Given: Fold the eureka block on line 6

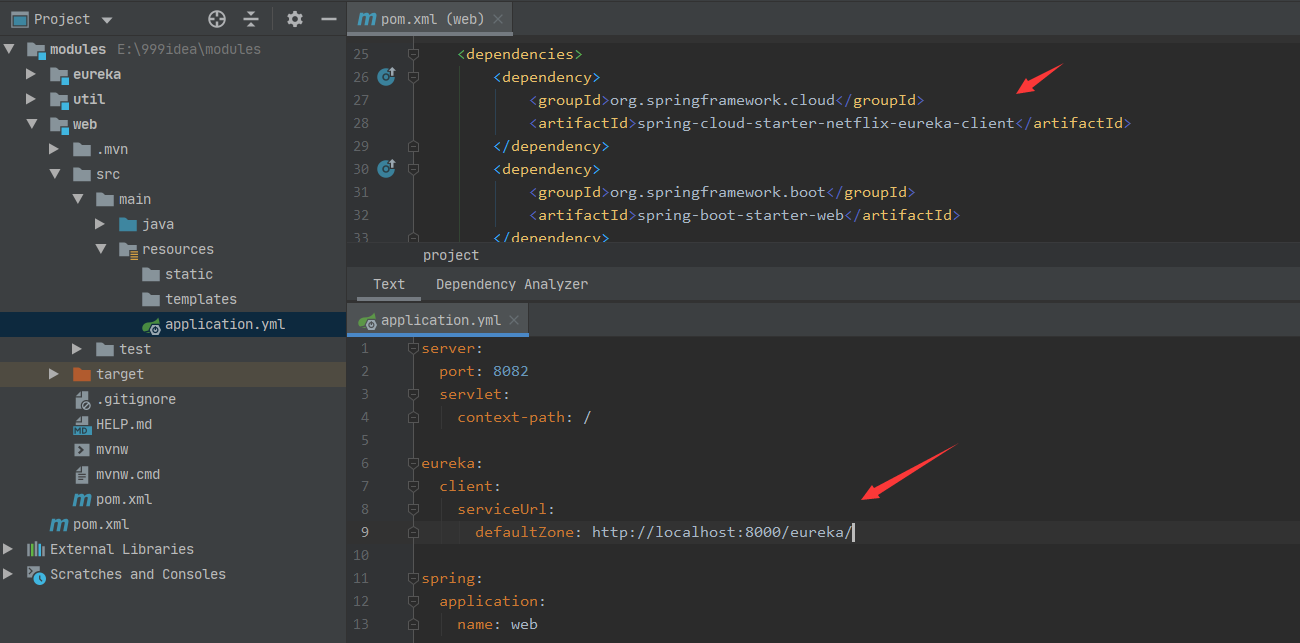Looking at the screenshot, I should pyautogui.click(x=413, y=463).
